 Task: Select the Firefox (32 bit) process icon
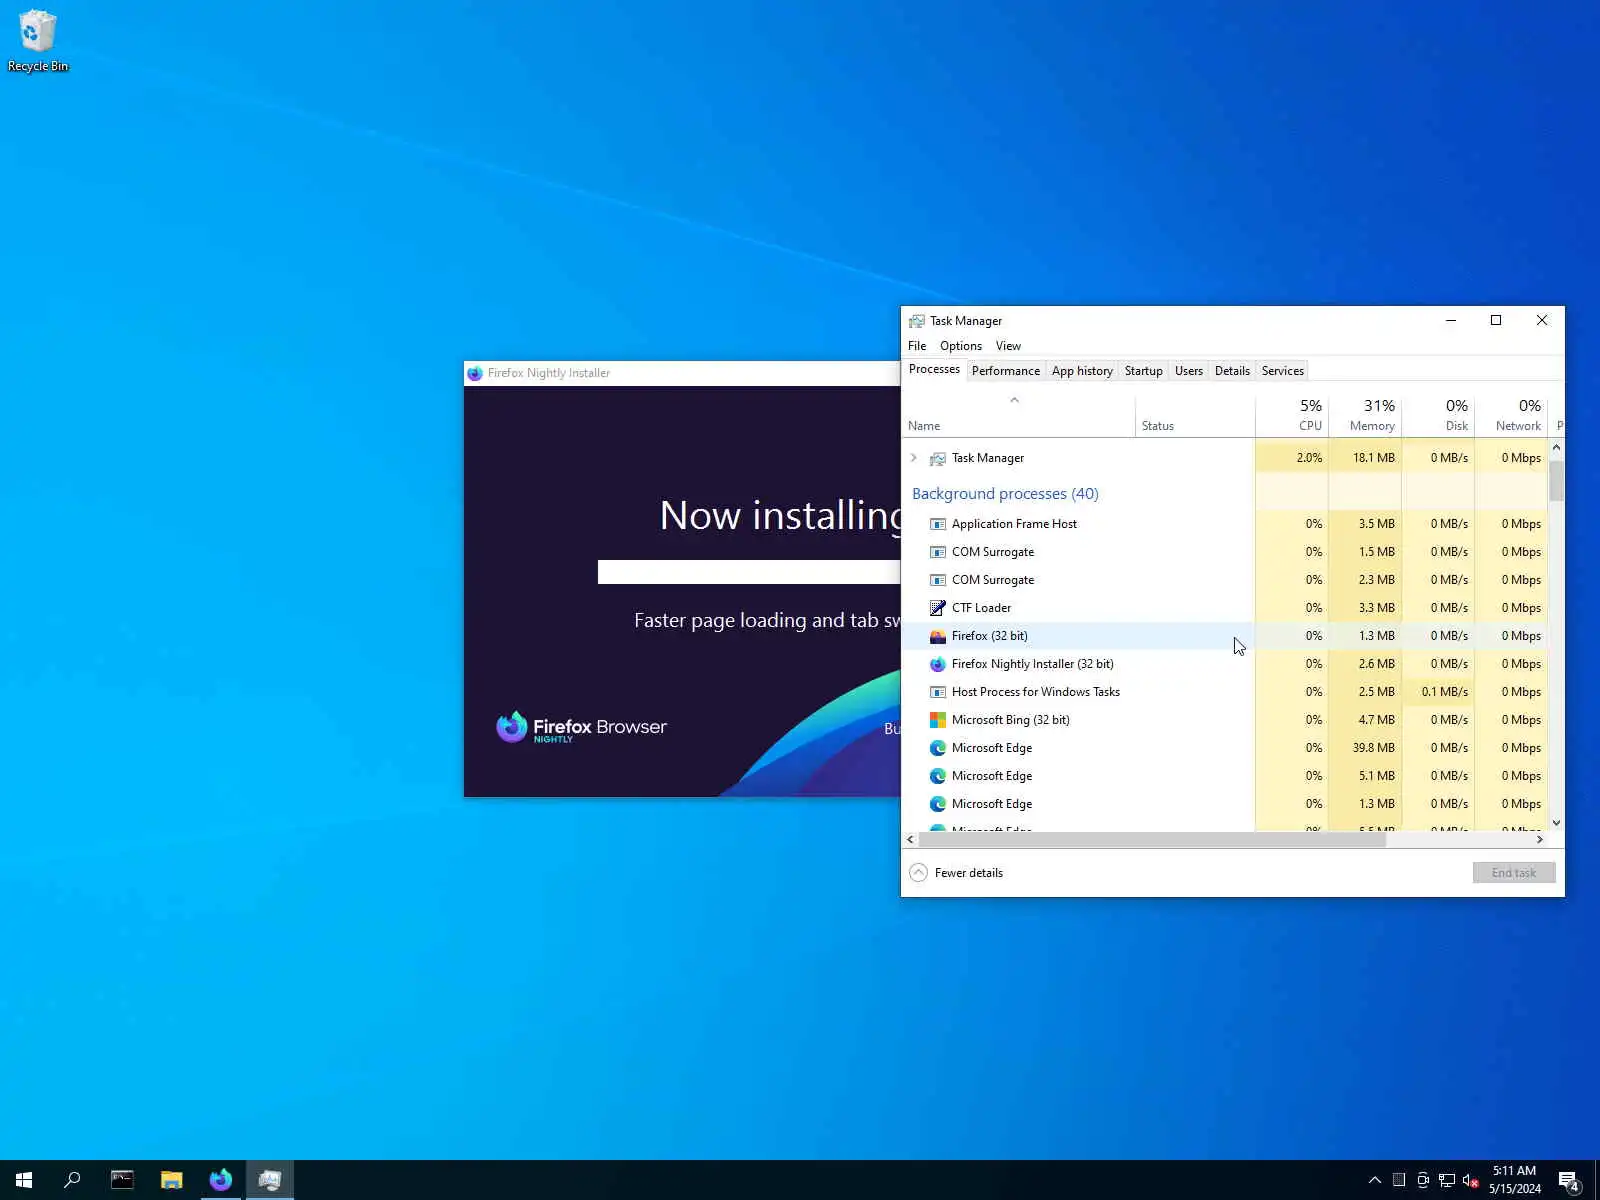[937, 636]
